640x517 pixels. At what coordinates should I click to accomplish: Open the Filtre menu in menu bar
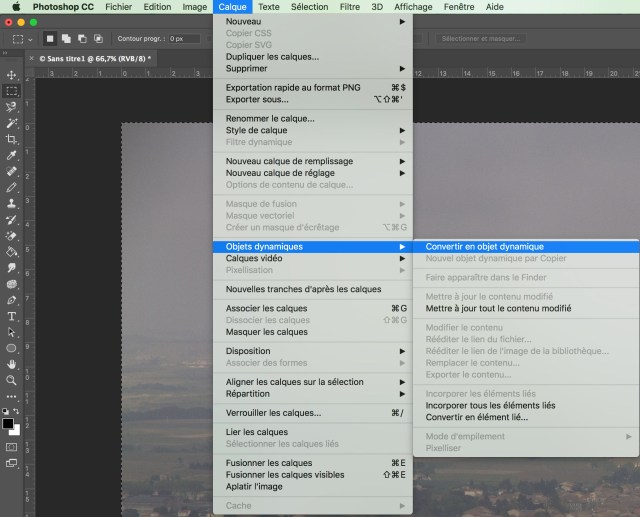[x=349, y=6]
